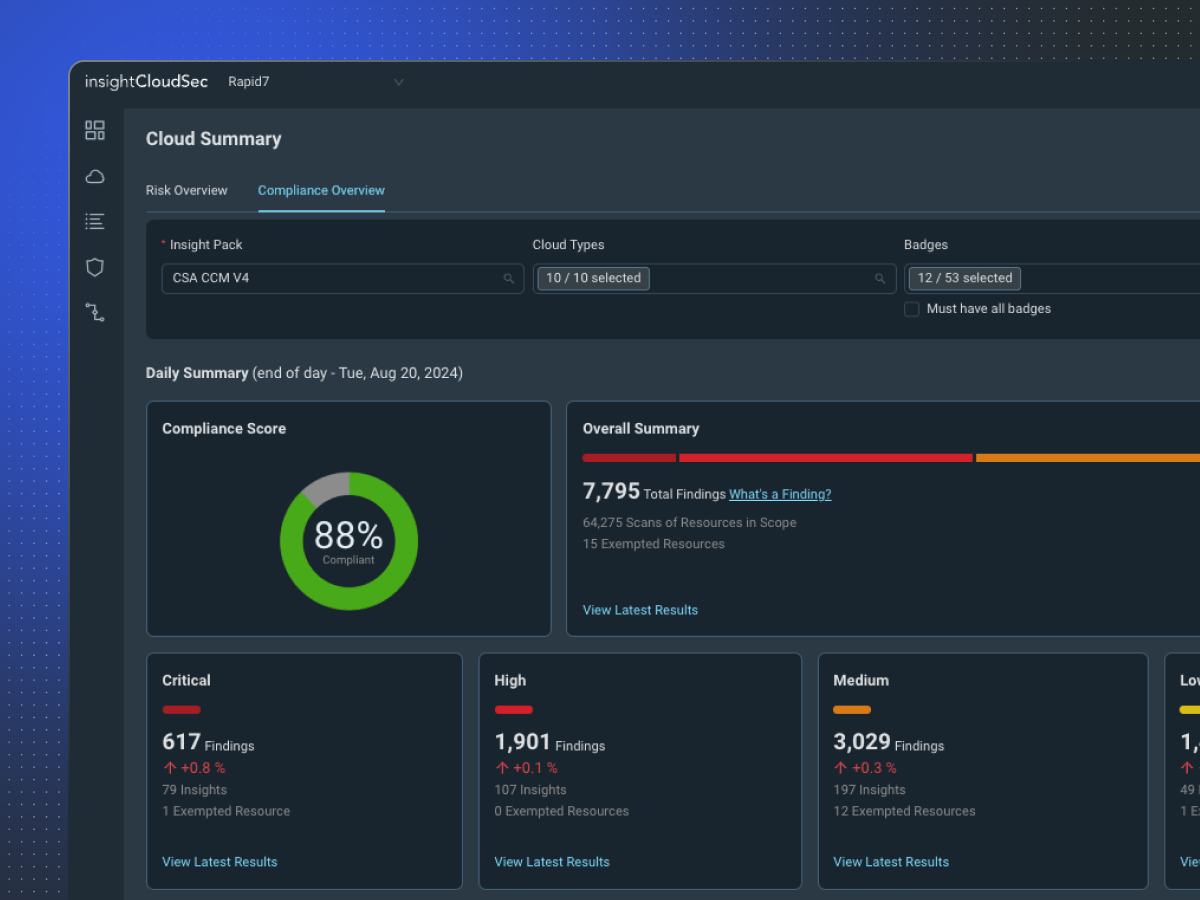Expand the Rapid7 organization dropdown

[x=398, y=82]
